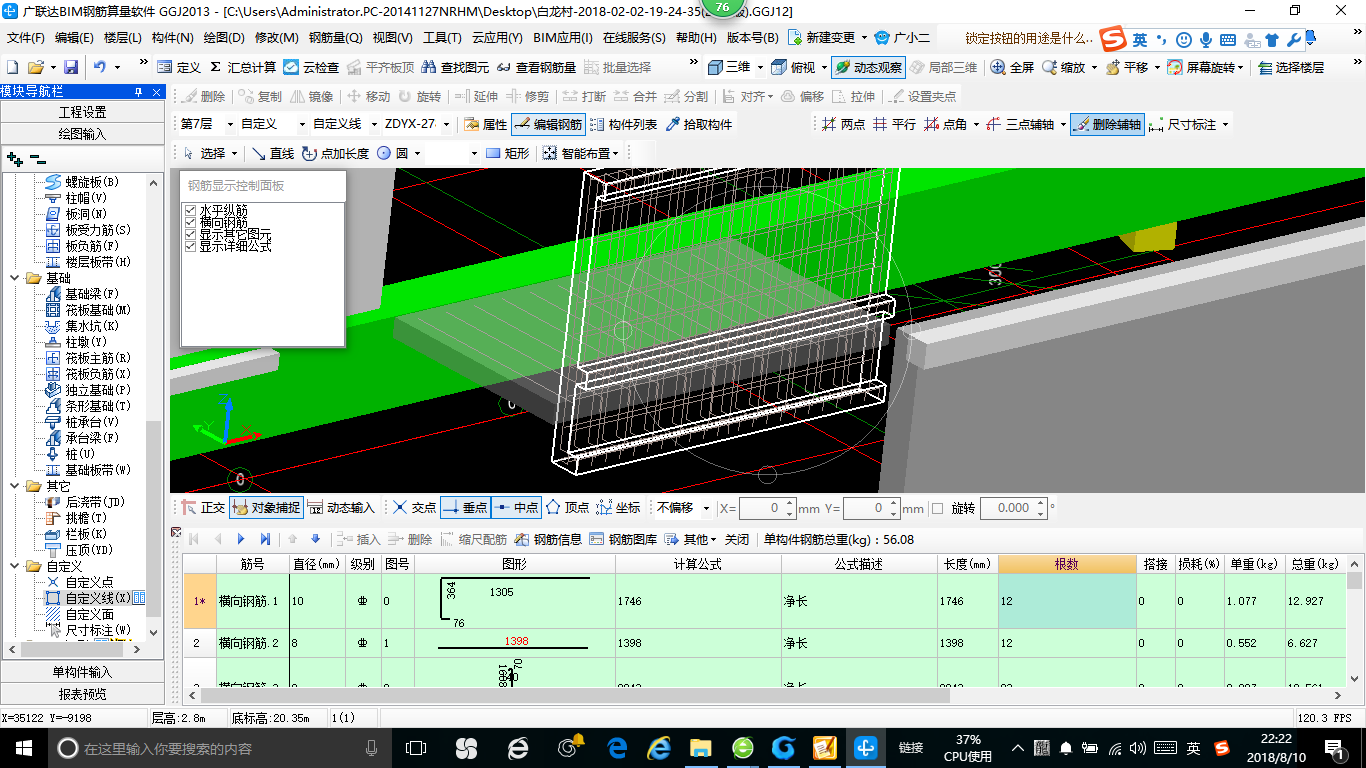Click 关闭 in rebar toolbar
Image resolution: width=1366 pixels, height=768 pixels.
click(737, 539)
